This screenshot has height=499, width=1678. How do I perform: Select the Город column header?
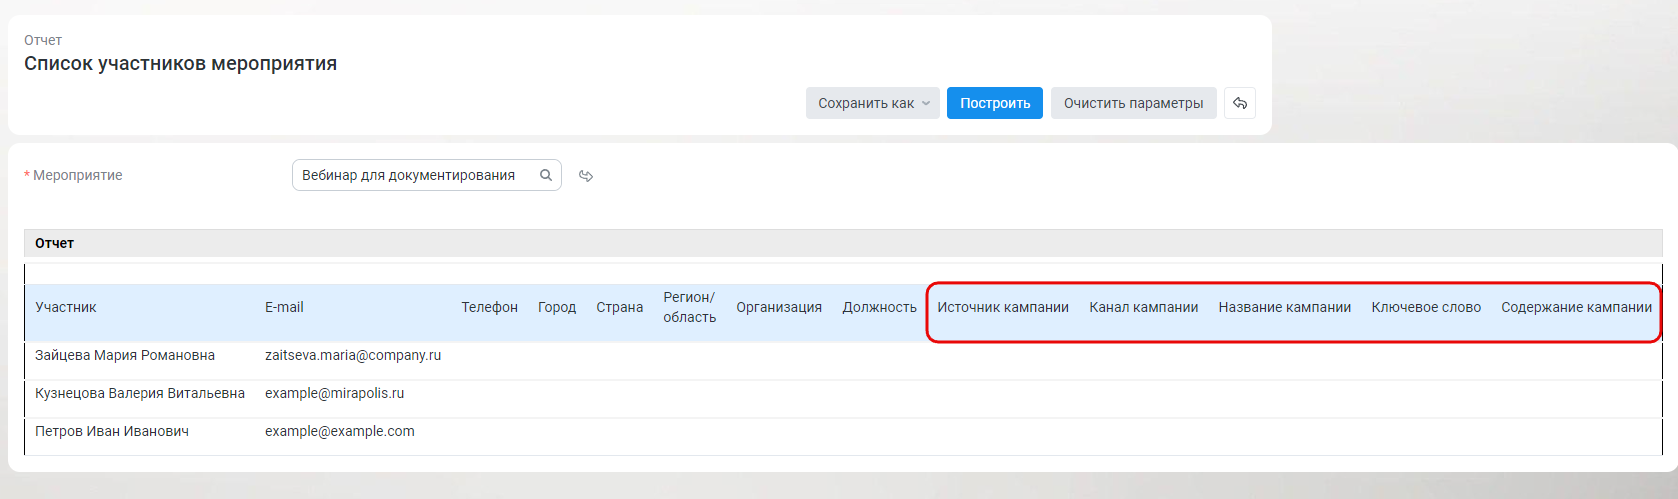[x=557, y=307]
